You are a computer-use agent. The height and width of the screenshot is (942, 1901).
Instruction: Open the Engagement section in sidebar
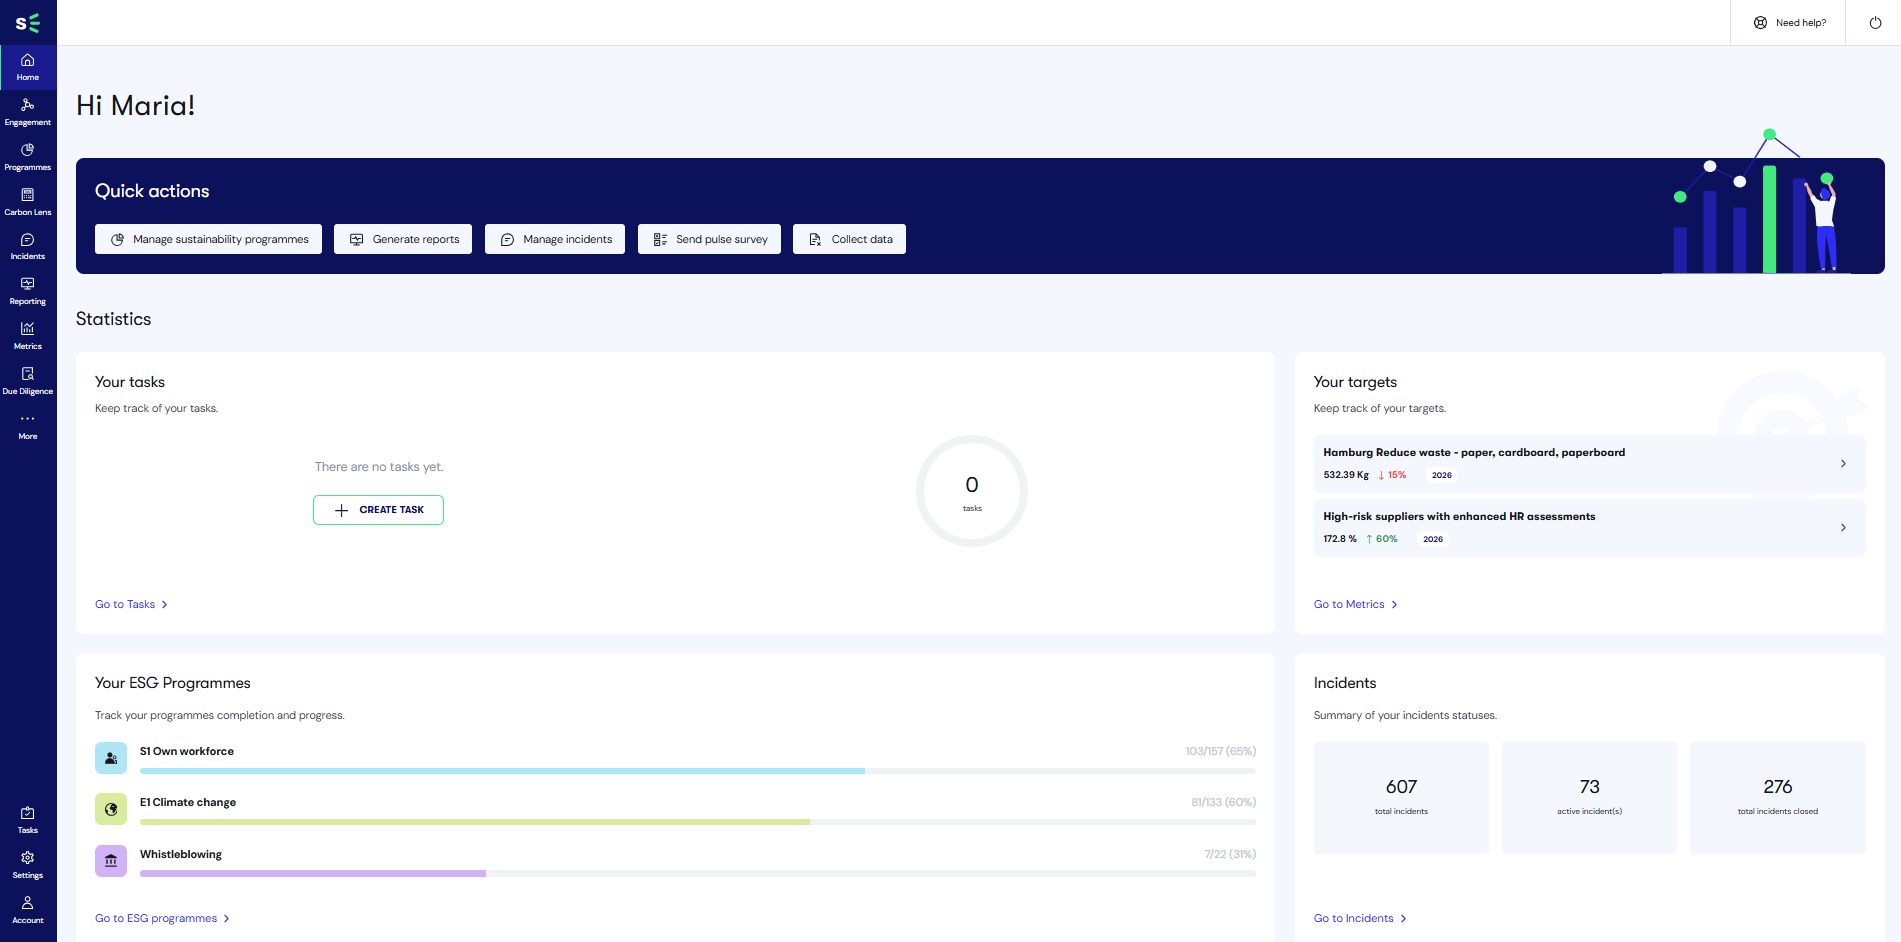click(x=27, y=110)
